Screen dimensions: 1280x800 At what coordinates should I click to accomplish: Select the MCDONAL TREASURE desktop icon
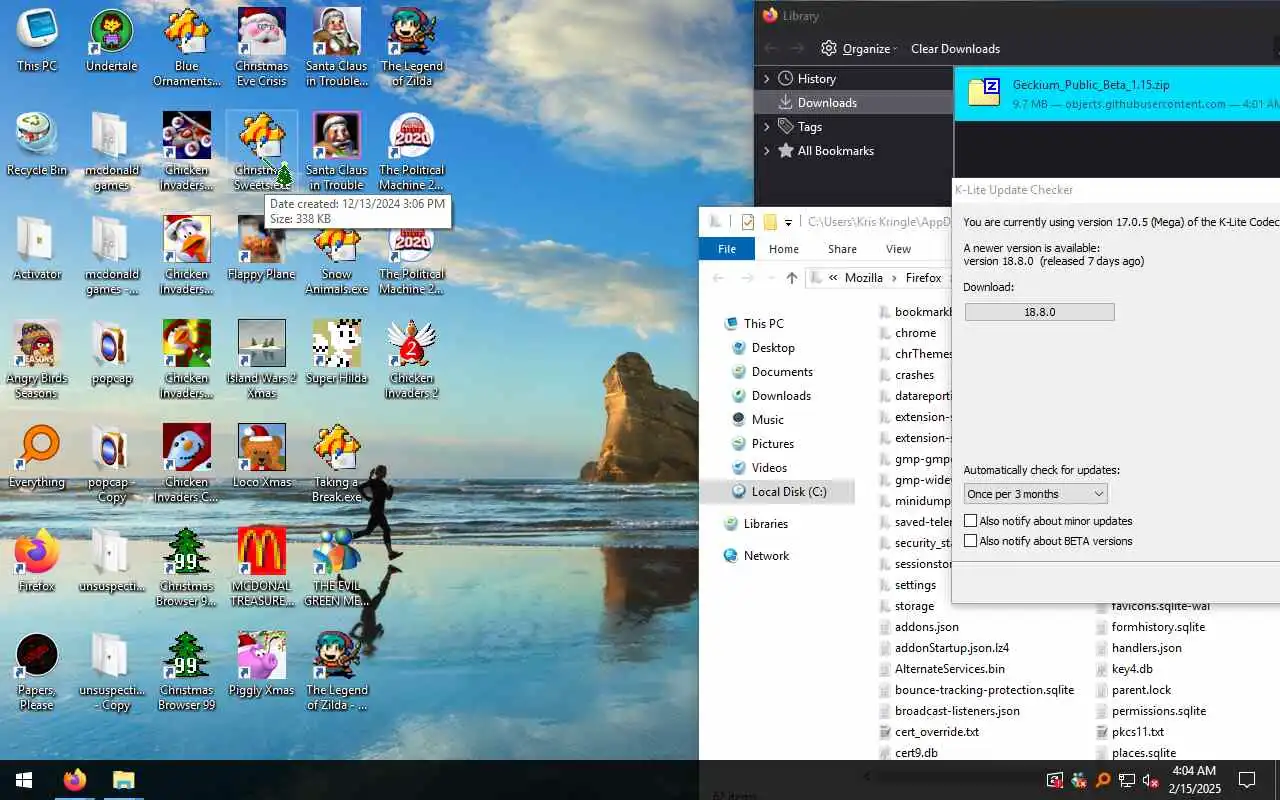[261, 568]
